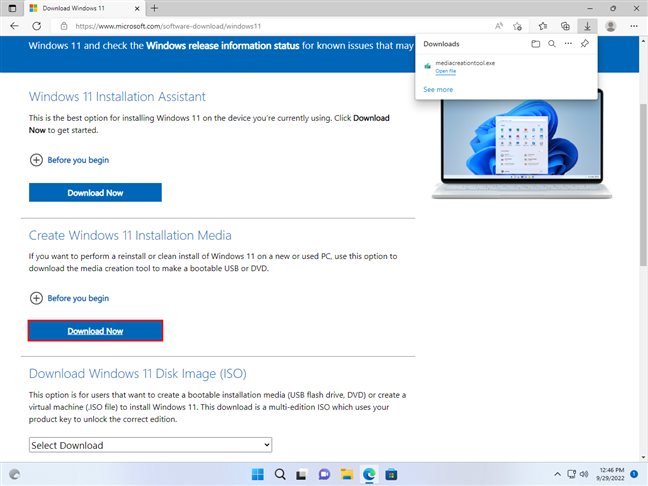Open Task View on the taskbar

click(x=302, y=474)
